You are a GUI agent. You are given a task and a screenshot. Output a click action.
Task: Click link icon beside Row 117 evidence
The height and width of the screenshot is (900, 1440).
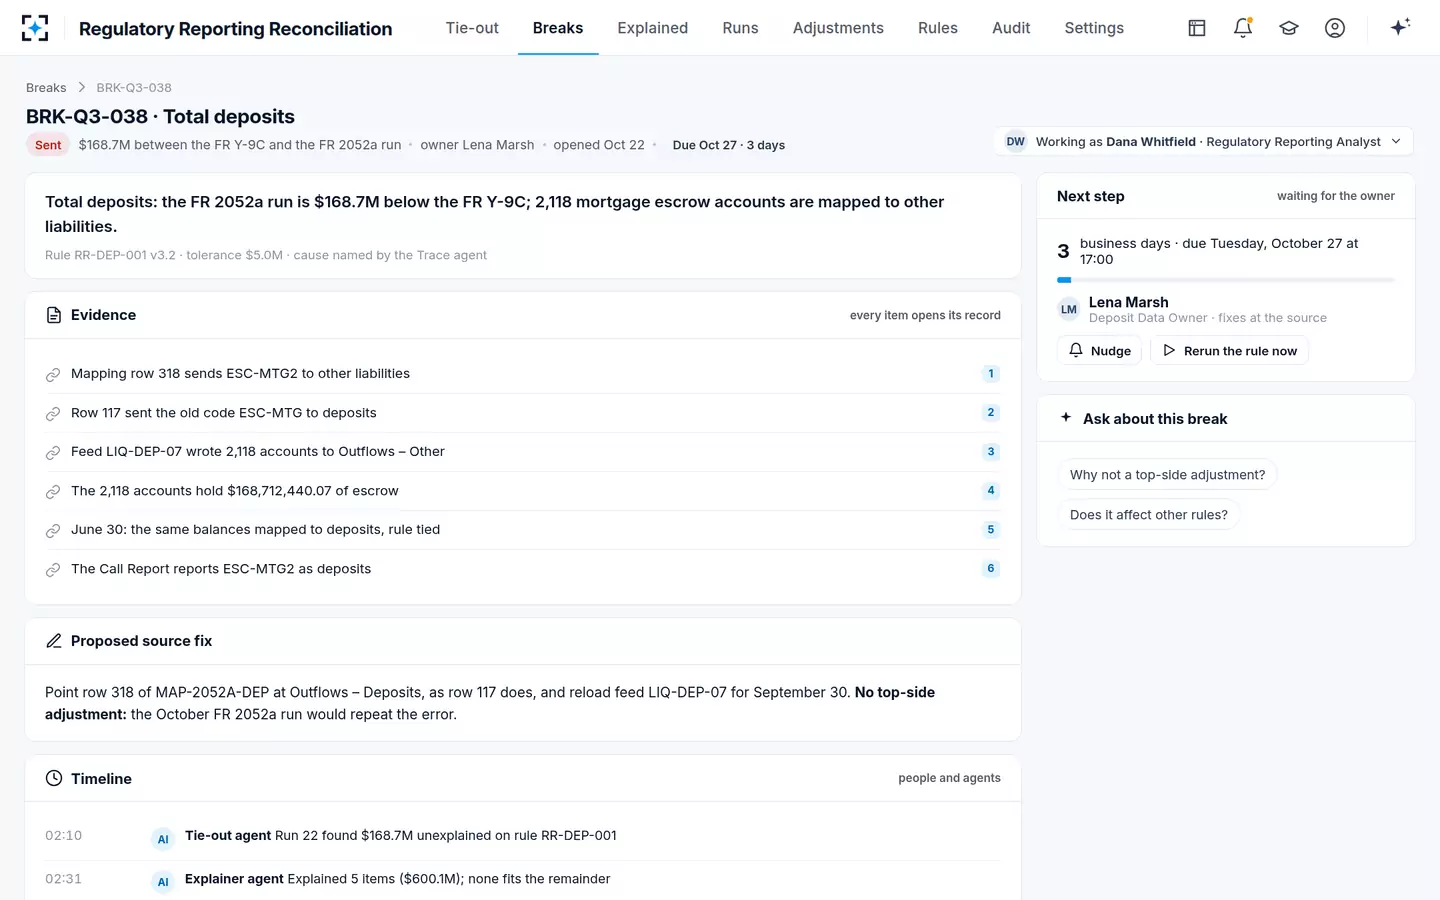click(53, 413)
